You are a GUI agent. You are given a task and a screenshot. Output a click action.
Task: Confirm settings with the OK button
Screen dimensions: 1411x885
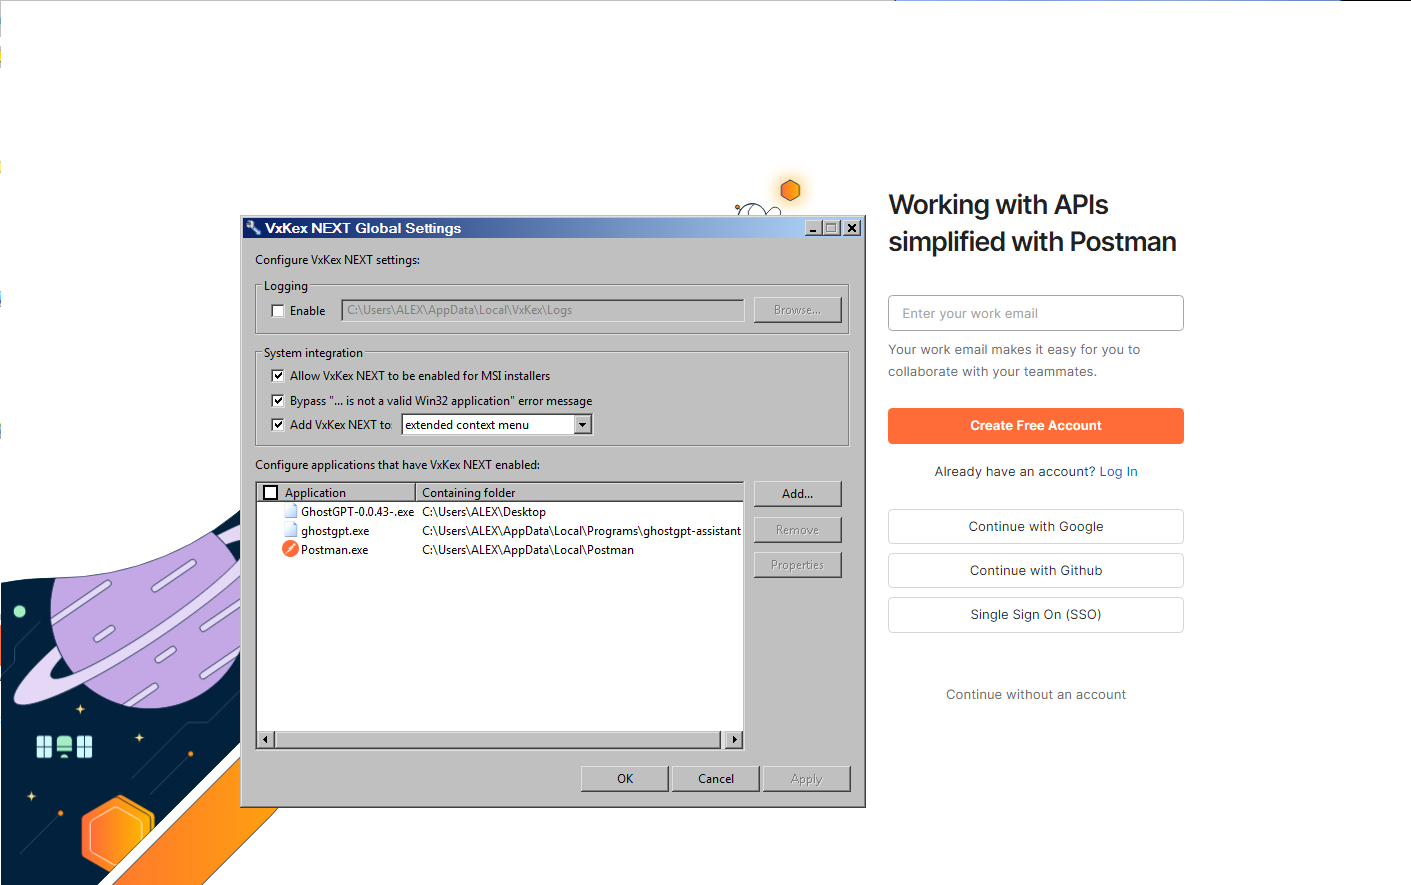point(625,779)
